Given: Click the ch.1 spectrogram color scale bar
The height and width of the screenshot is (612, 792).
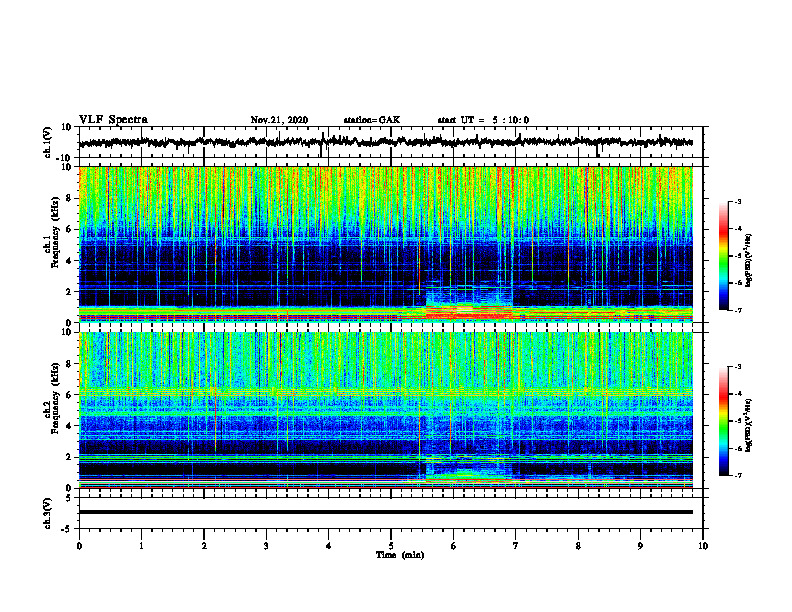Looking at the screenshot, I should point(723,256).
